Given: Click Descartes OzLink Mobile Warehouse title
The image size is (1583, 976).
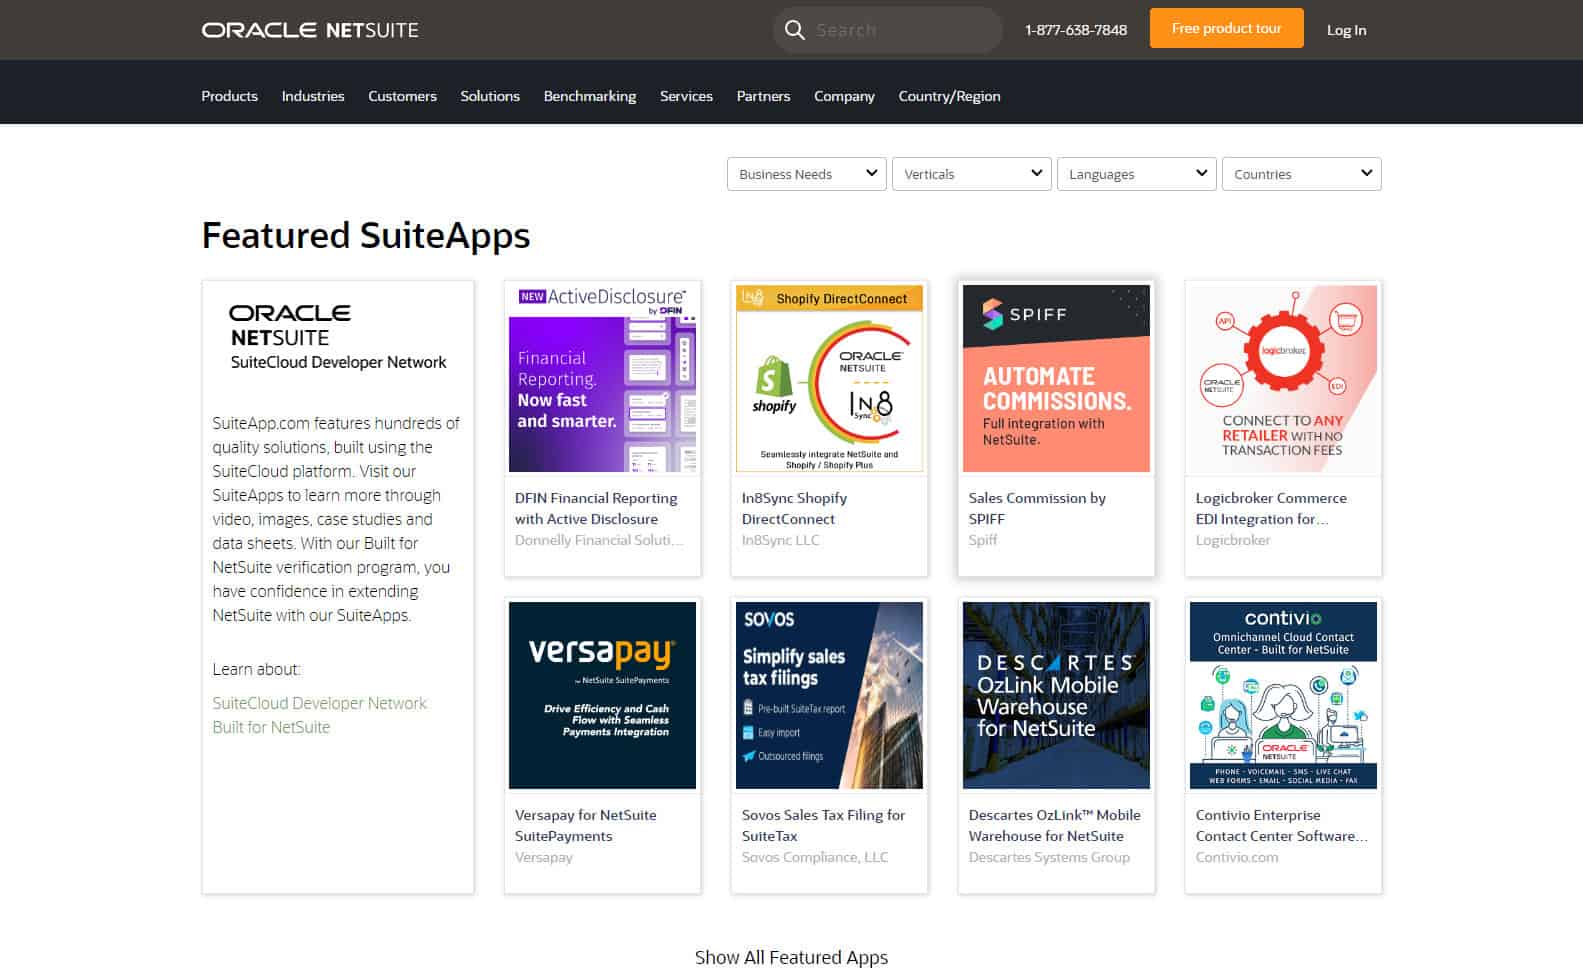Looking at the screenshot, I should coord(1055,825).
